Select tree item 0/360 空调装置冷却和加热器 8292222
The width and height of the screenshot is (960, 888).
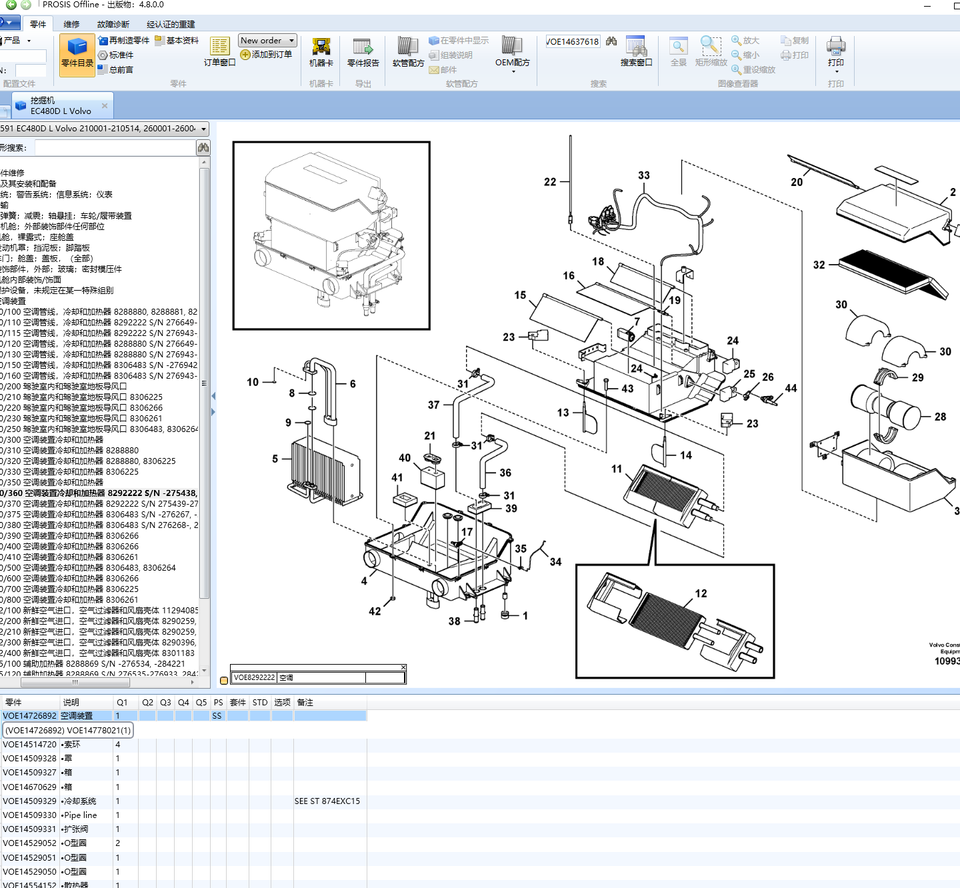point(99,493)
